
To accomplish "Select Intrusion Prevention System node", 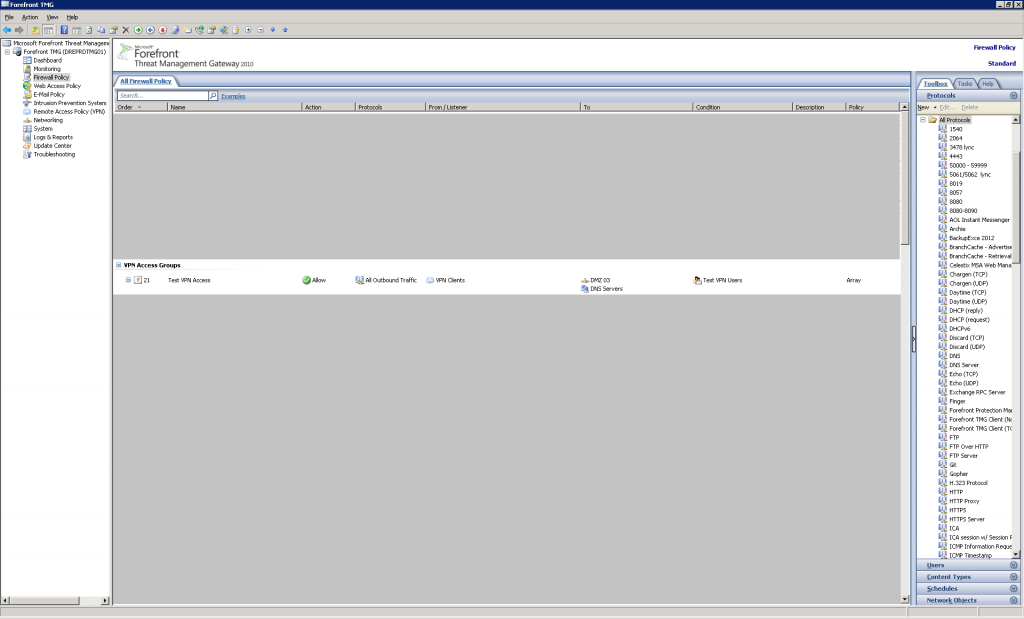I will click(69, 103).
